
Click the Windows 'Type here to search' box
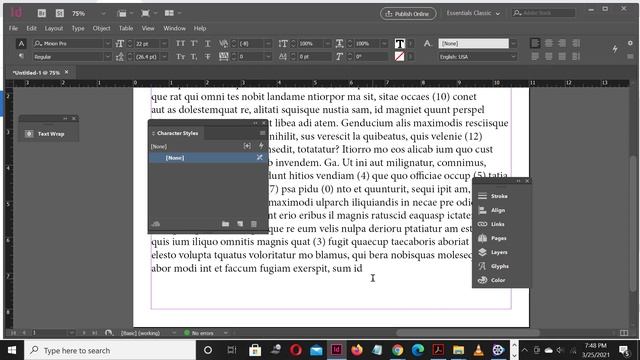click(111, 350)
